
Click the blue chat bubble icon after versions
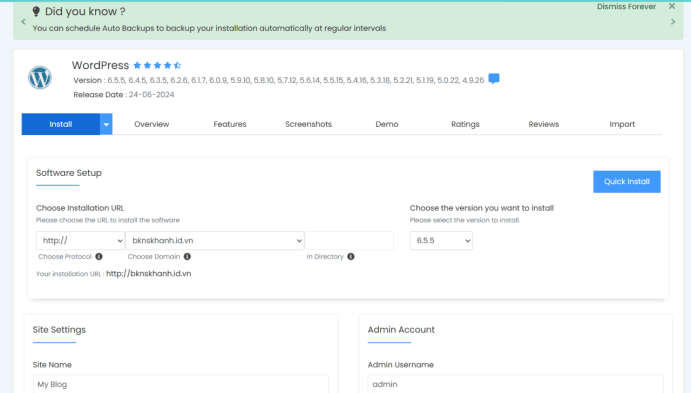[494, 79]
